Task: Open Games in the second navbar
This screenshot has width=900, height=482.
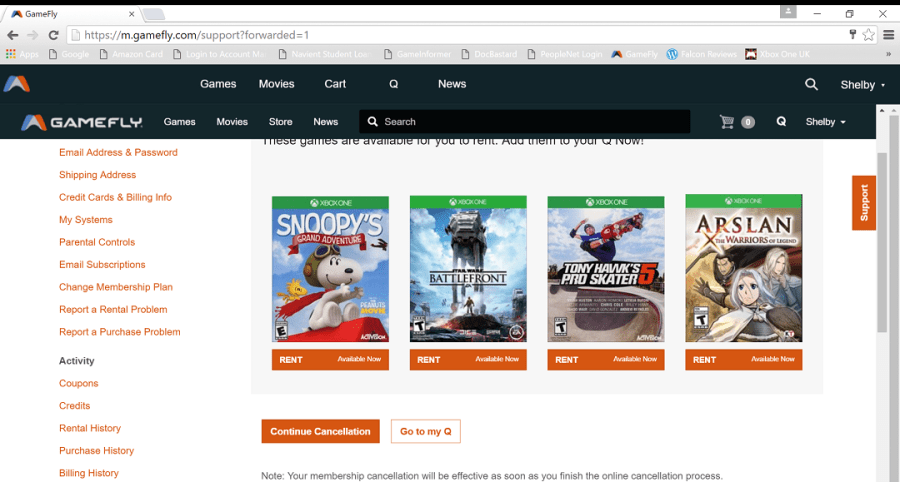Action: pos(179,122)
